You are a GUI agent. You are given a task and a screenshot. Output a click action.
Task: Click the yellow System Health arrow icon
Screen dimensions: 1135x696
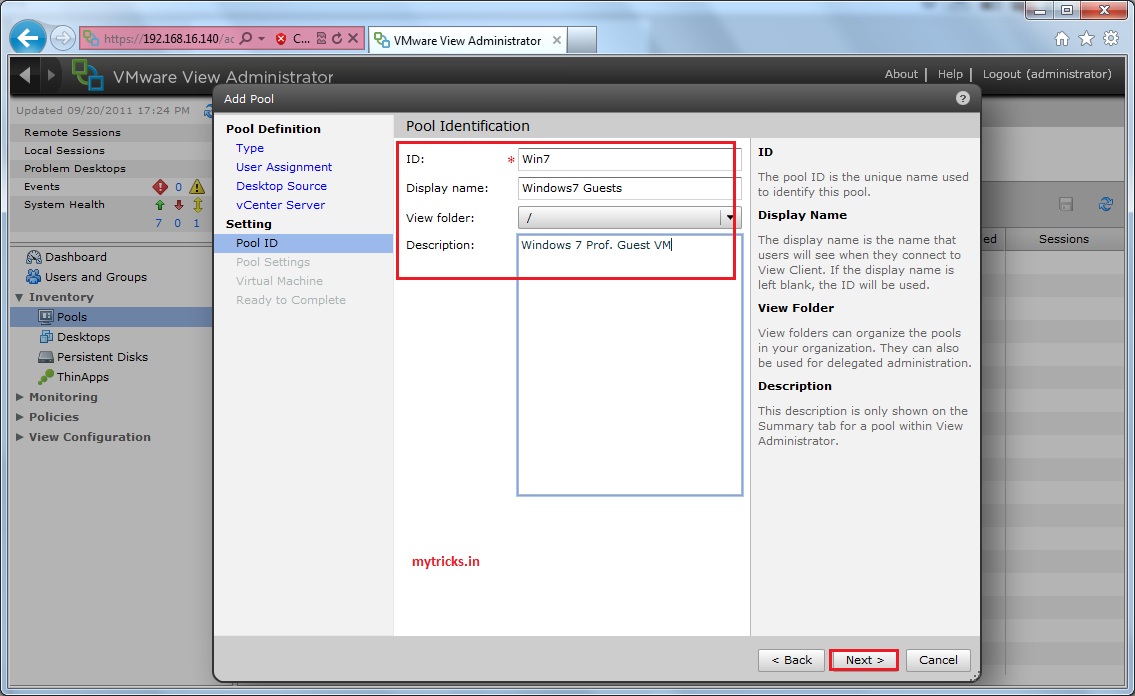[x=197, y=205]
